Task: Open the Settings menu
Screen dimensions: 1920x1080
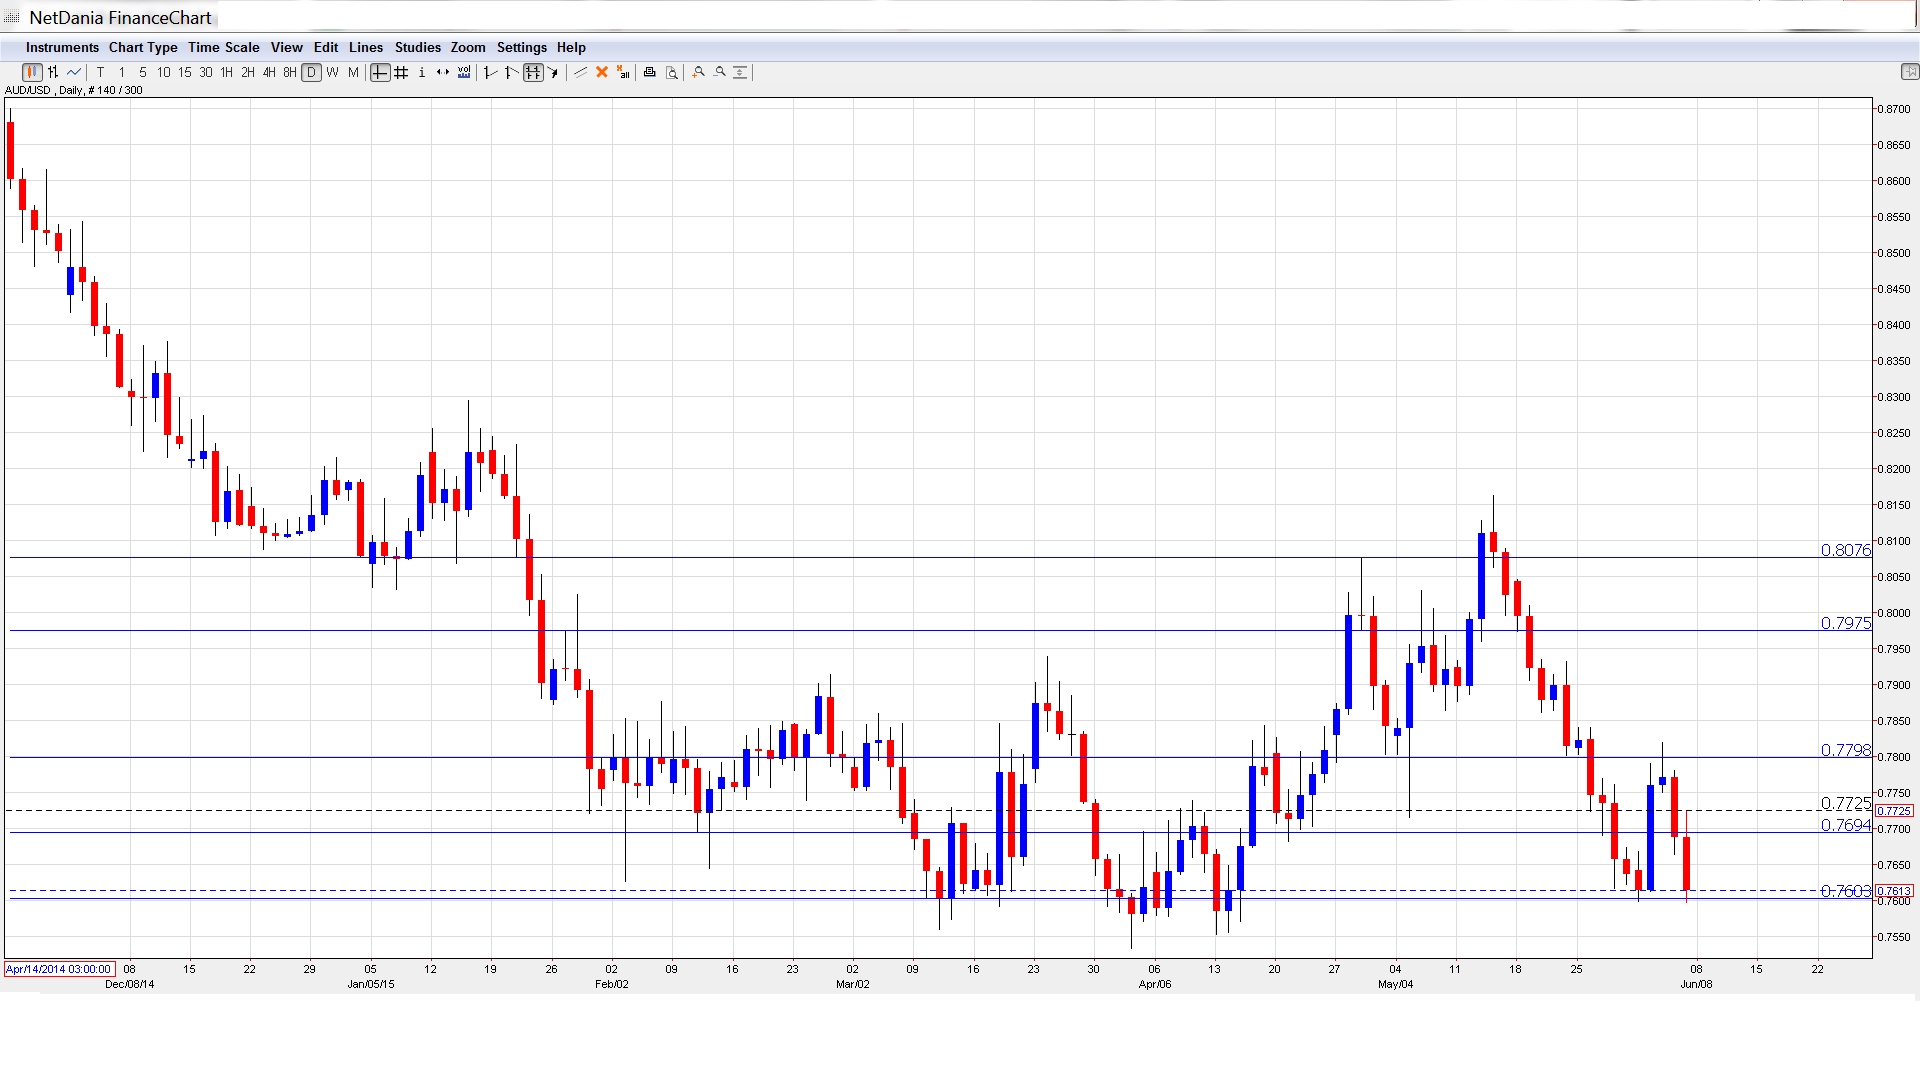Action: pyautogui.click(x=521, y=47)
